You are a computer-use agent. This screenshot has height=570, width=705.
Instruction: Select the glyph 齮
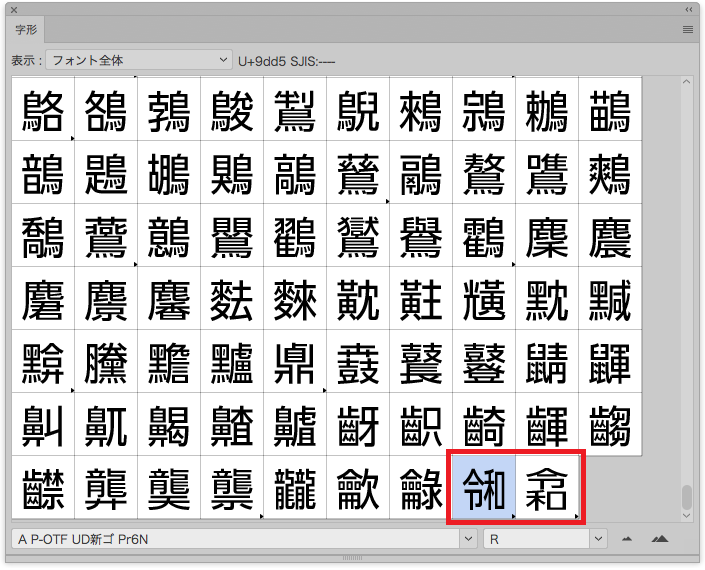[484, 424]
